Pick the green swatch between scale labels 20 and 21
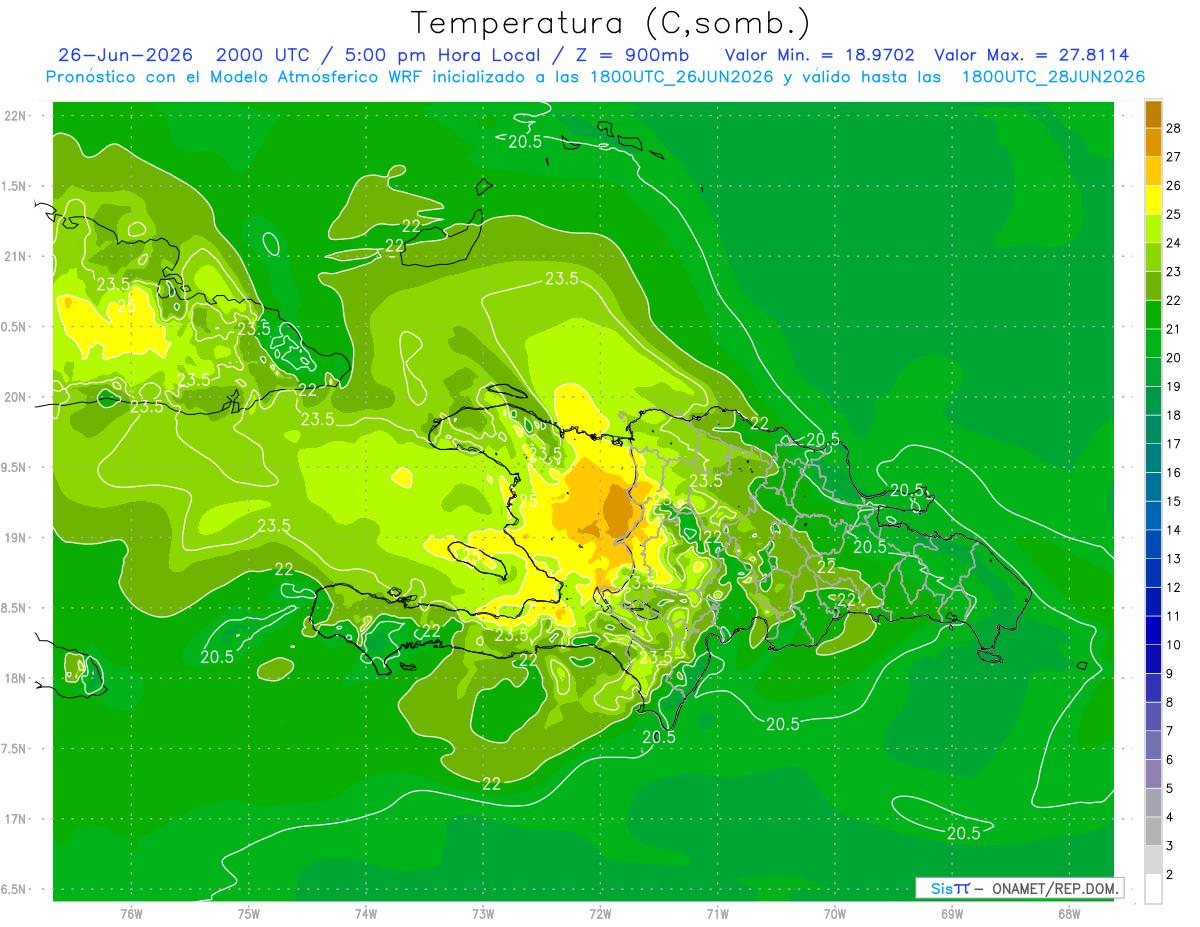 (1153, 343)
